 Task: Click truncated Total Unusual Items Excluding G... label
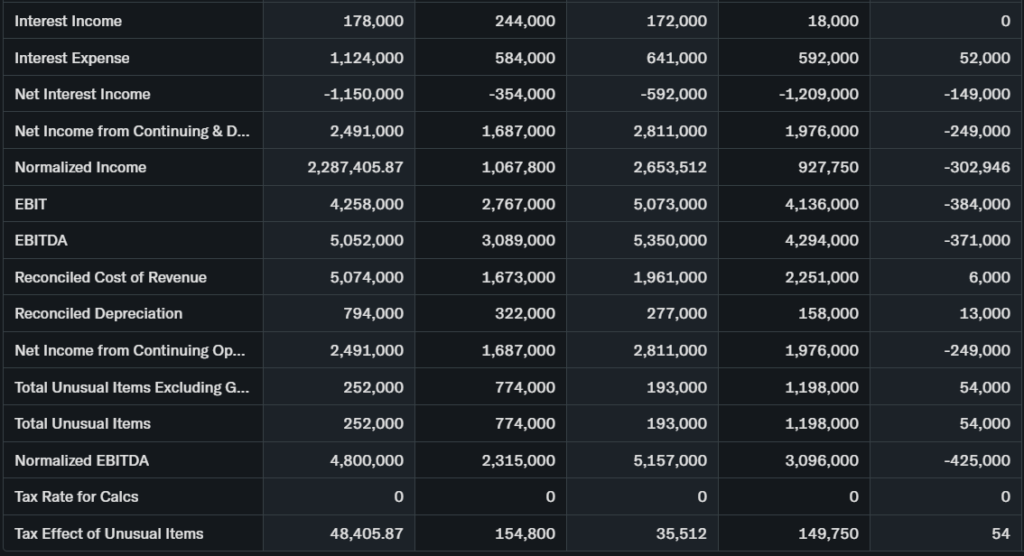[132, 387]
